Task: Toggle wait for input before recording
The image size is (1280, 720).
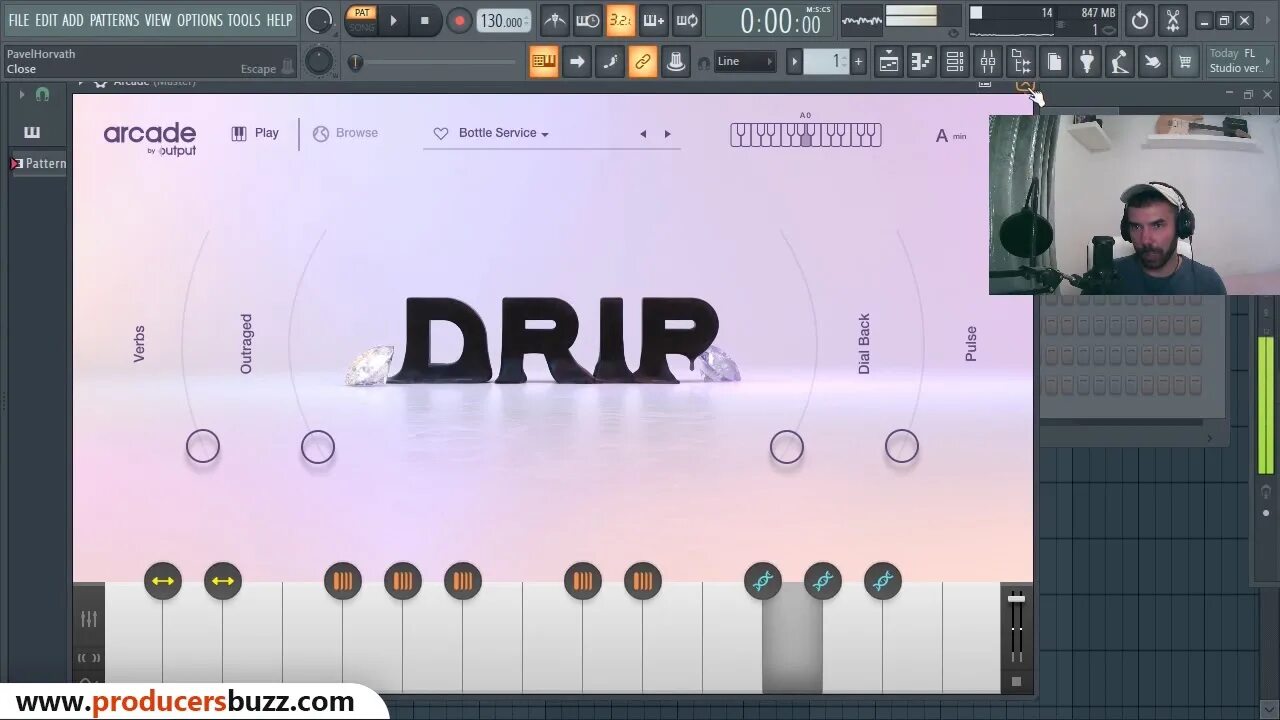Action: (588, 20)
